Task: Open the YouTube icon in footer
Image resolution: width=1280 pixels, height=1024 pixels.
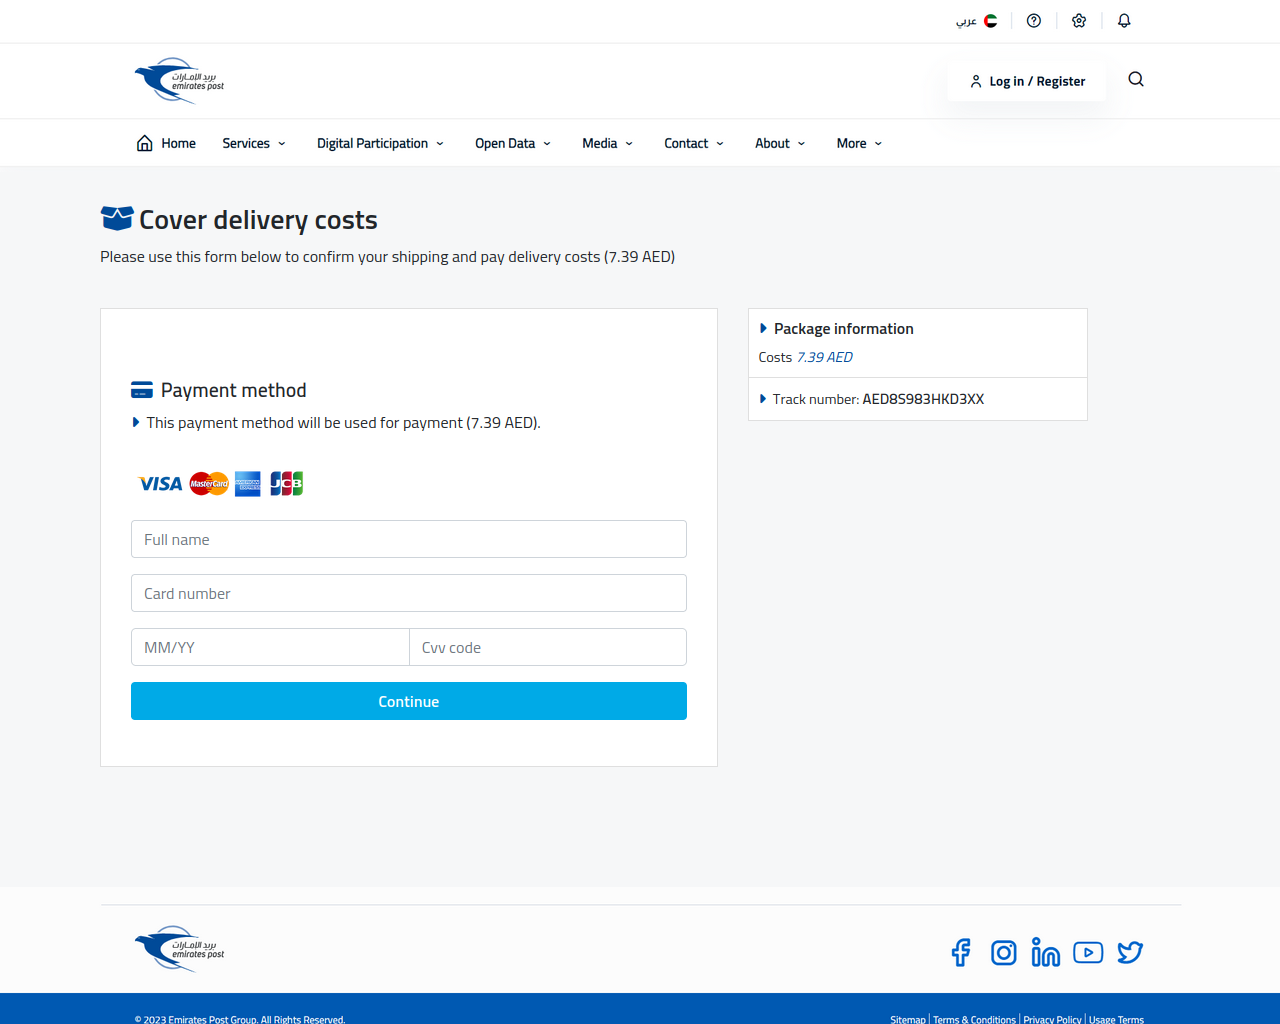Action: pyautogui.click(x=1088, y=952)
